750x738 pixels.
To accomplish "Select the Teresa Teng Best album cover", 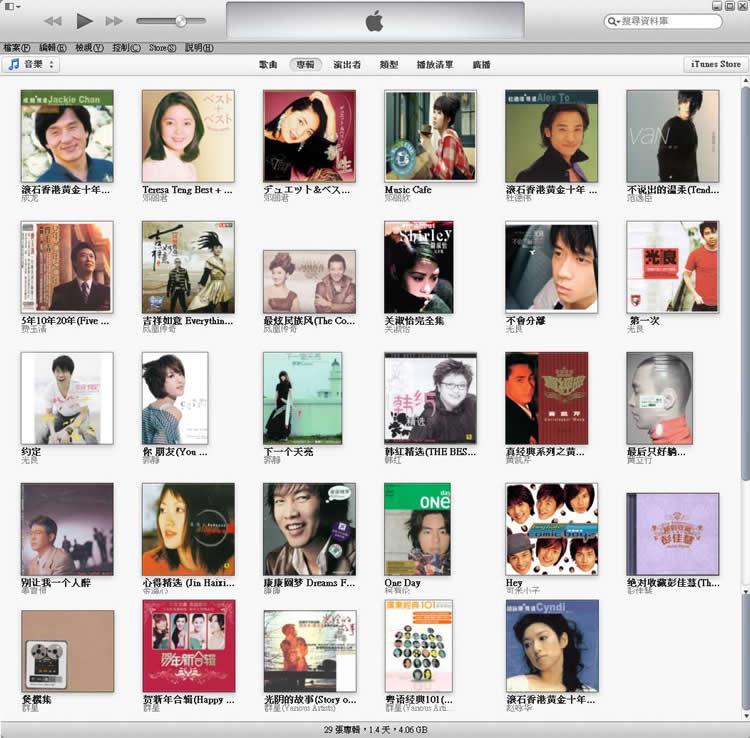I will 188,136.
